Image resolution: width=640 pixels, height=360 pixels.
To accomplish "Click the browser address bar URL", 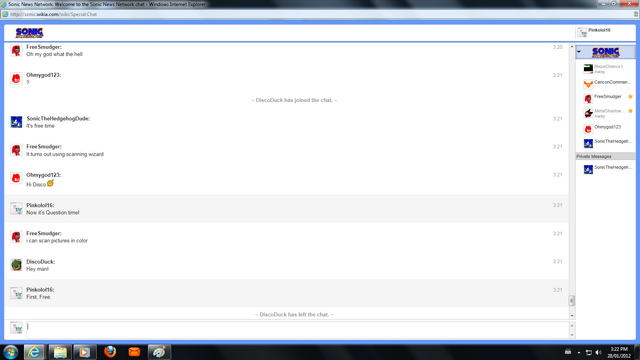I will 53,14.
